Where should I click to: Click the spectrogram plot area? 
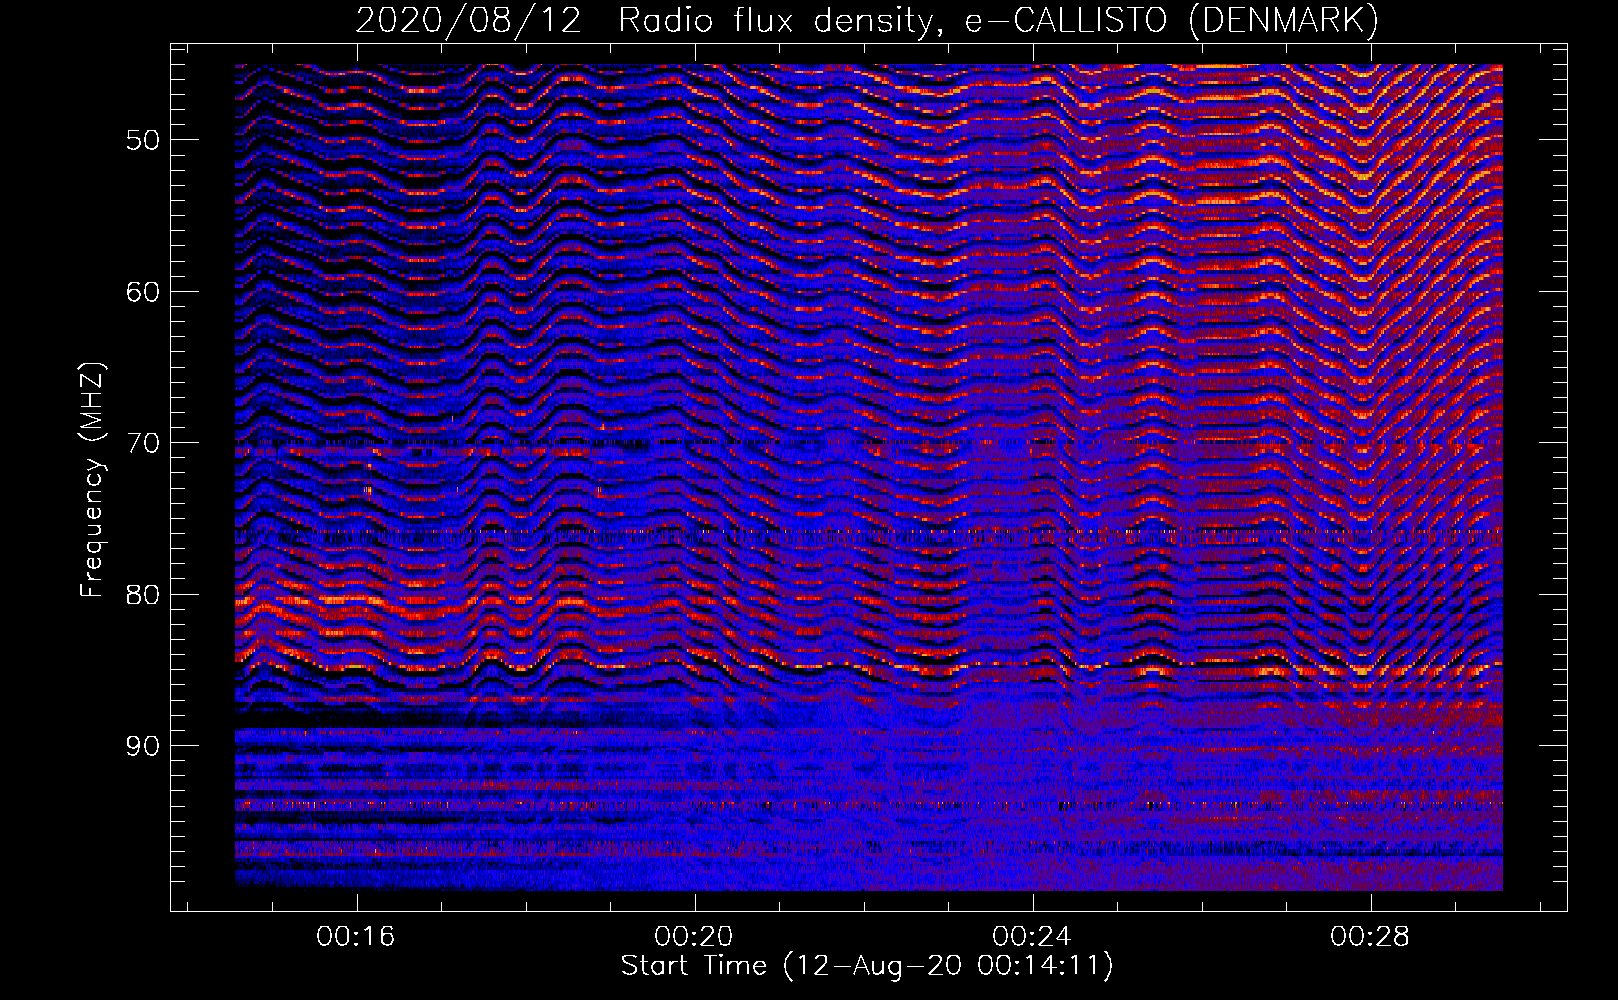tap(869, 477)
